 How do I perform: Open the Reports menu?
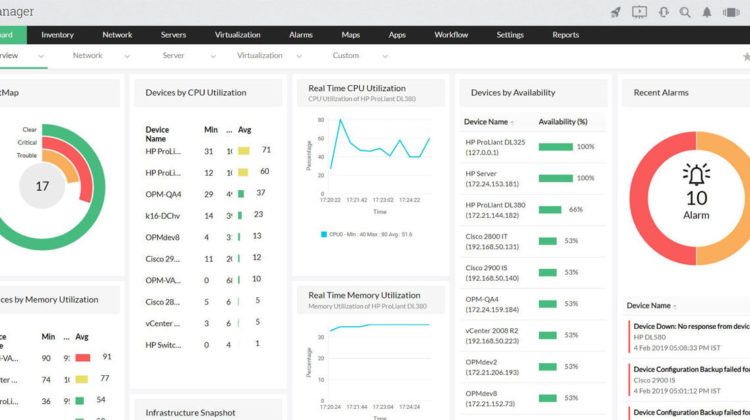click(x=565, y=35)
